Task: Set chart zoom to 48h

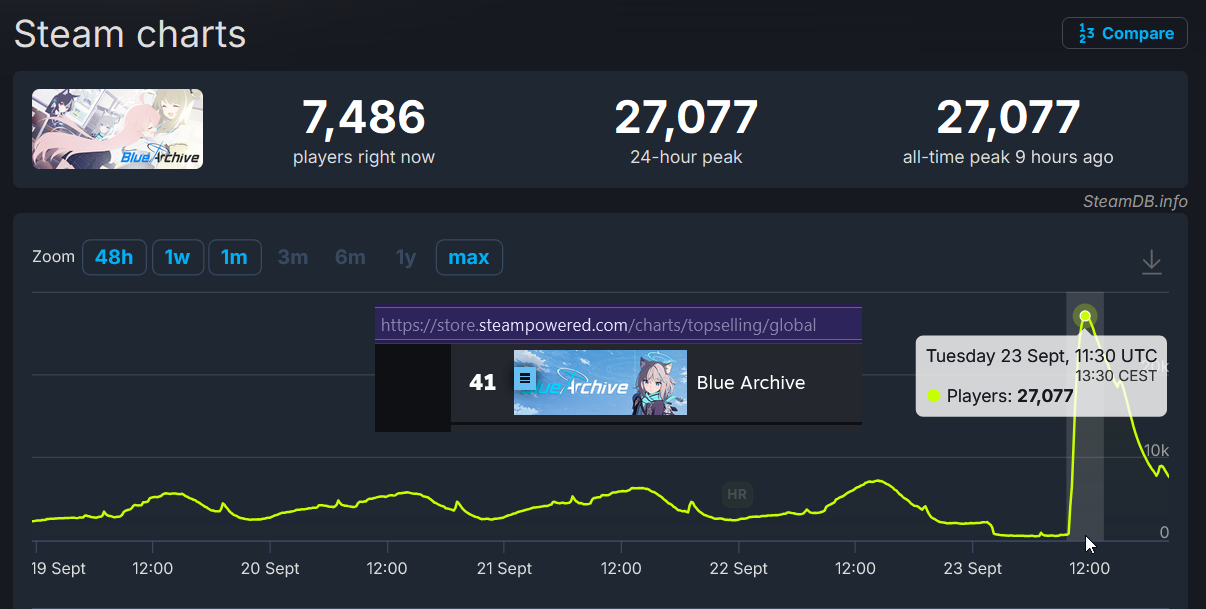Action: 114,257
